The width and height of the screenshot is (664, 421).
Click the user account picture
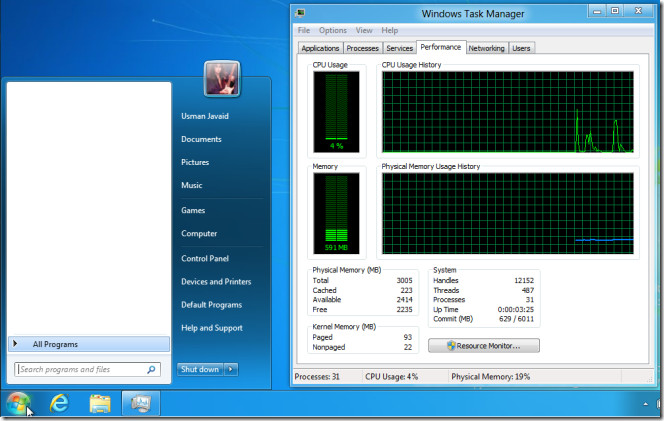(220, 79)
